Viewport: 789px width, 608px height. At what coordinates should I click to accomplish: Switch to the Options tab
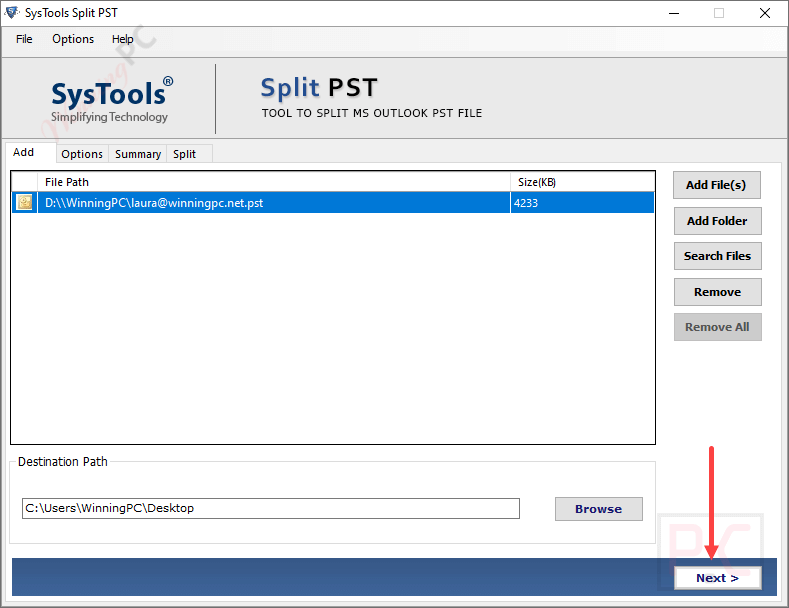[82, 154]
